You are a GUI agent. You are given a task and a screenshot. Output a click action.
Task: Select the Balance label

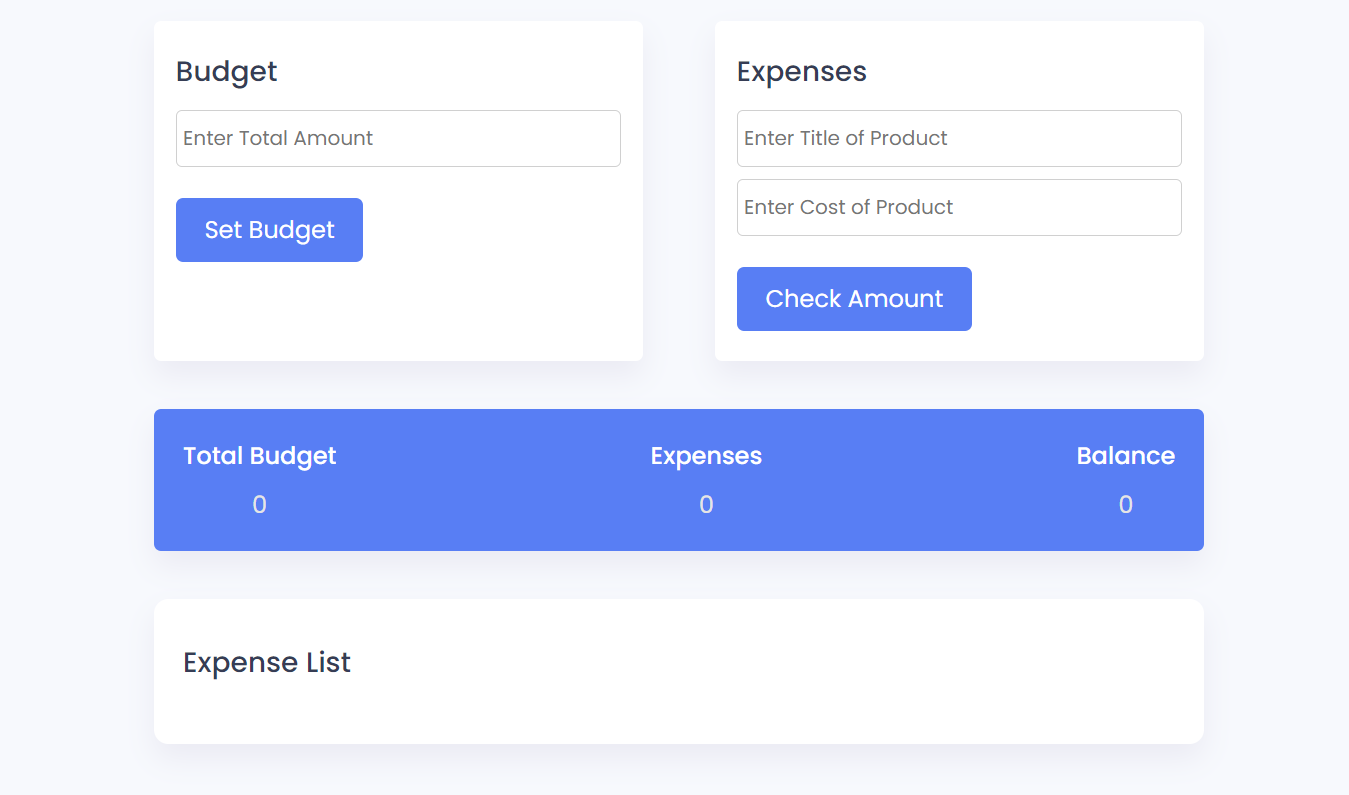(1125, 456)
